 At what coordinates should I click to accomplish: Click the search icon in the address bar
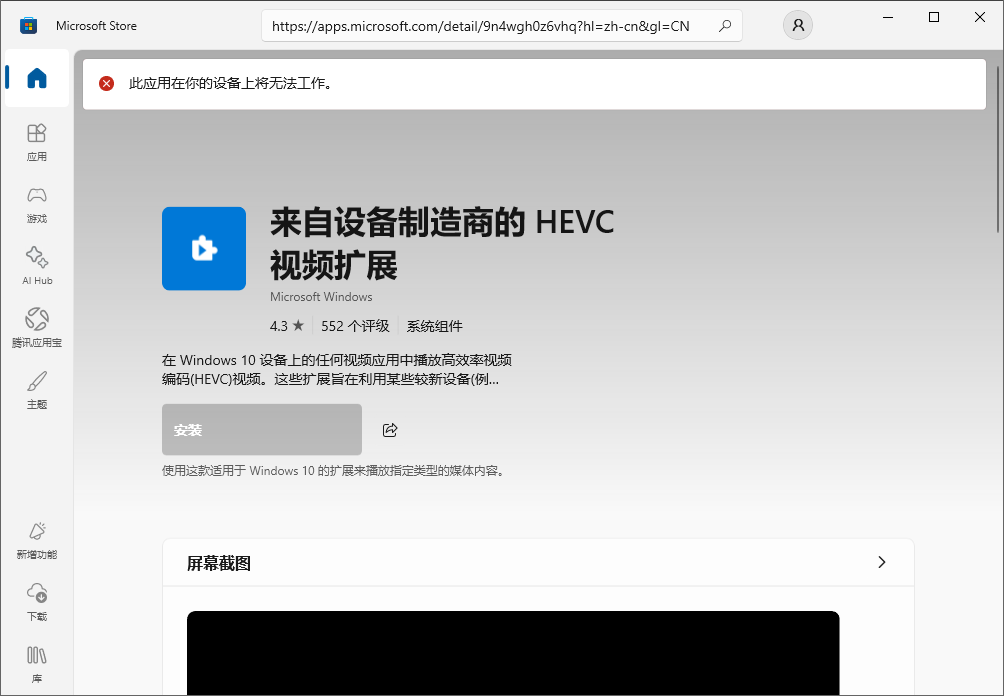[724, 25]
